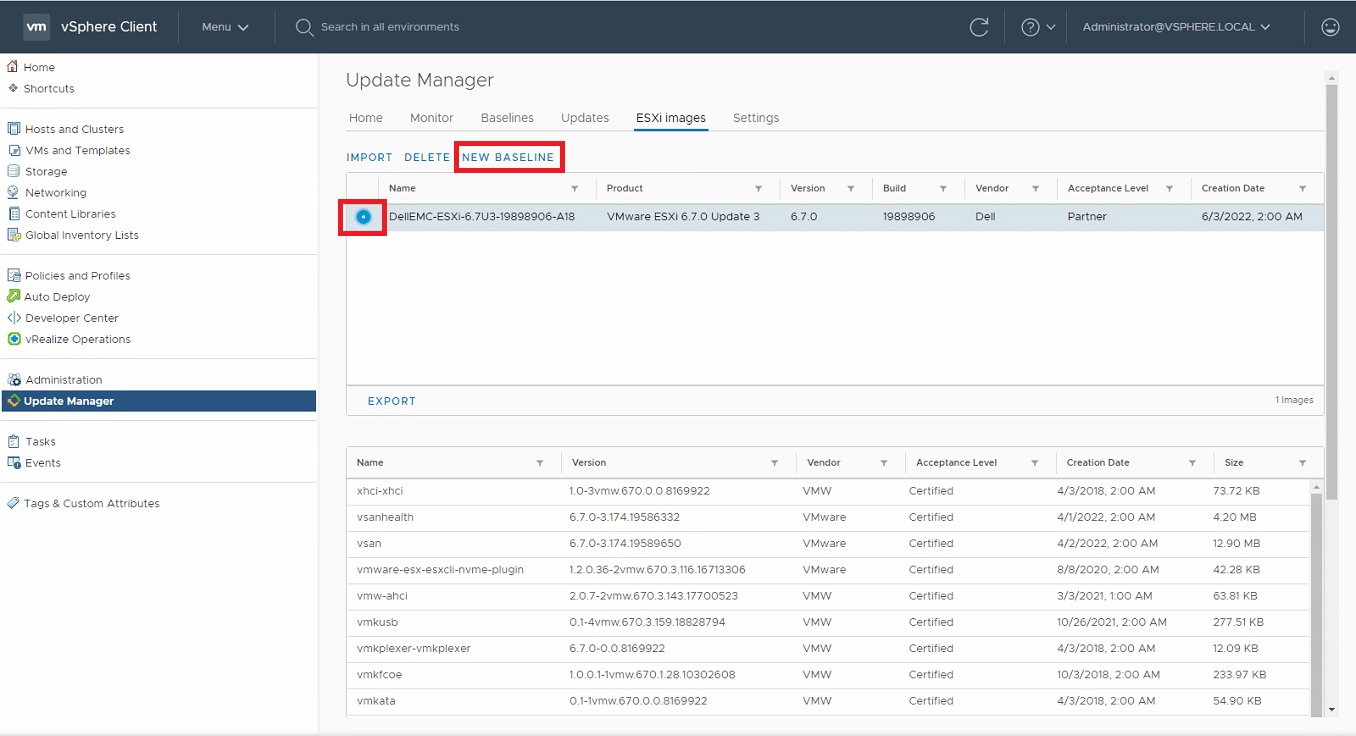The width and height of the screenshot is (1356, 736).
Task: Open the help question mark icon
Action: (1030, 27)
